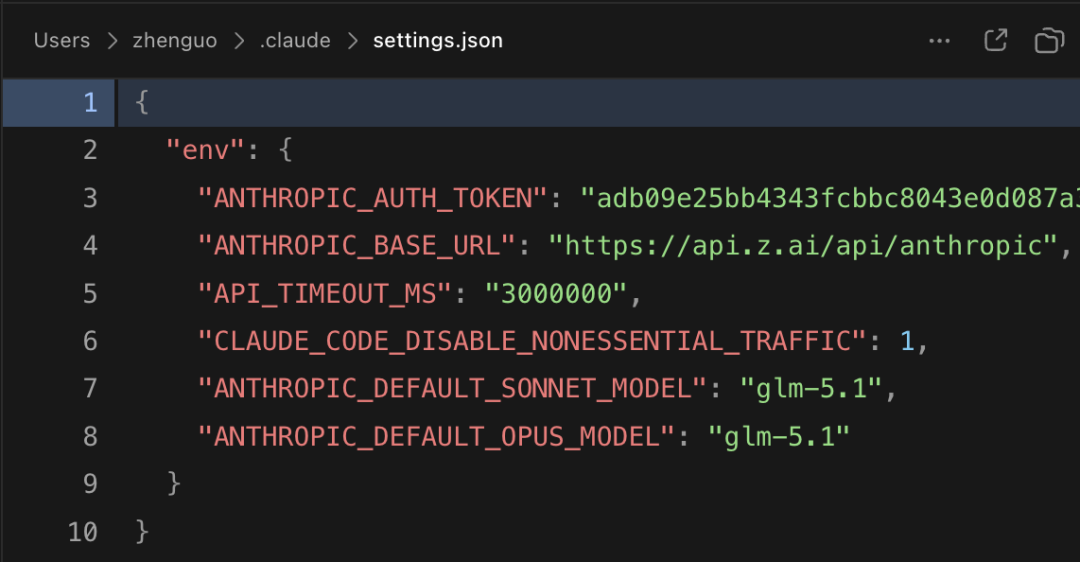Click line number 7 in the gutter
The height and width of the screenshot is (562, 1080).
[x=90, y=388]
